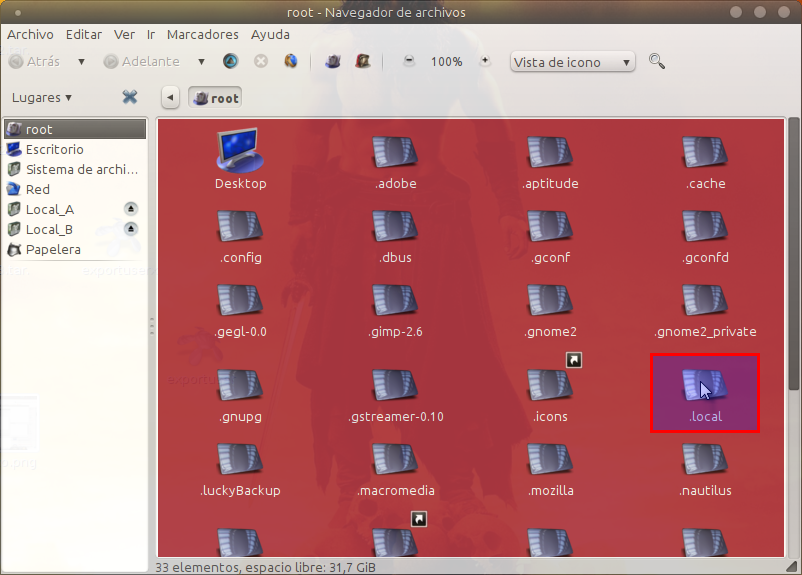Click the root path bar button

(x=215, y=97)
